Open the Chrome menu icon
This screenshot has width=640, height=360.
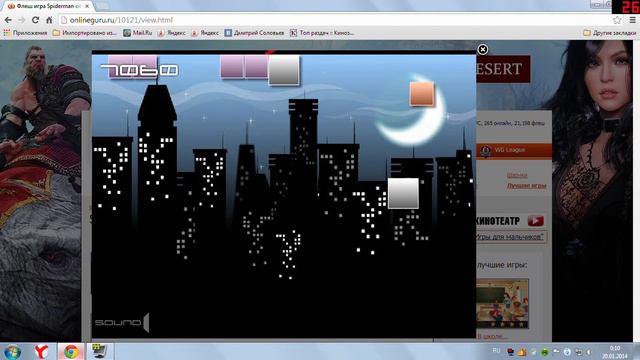[x=632, y=20]
